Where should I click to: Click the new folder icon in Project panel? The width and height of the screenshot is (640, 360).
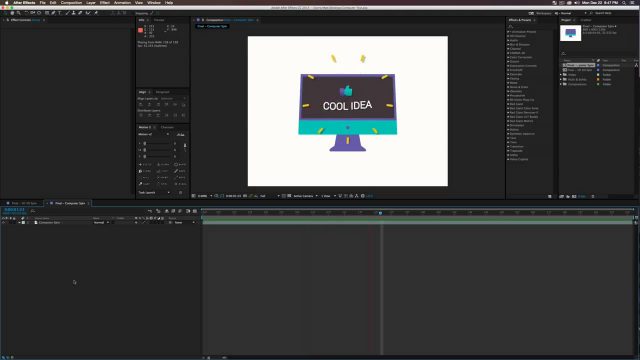(x=568, y=196)
